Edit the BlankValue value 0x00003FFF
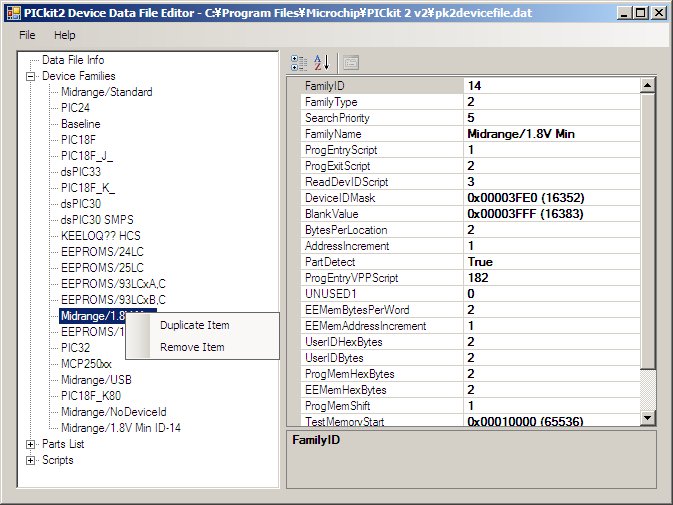The height and width of the screenshot is (505, 673). coord(552,214)
